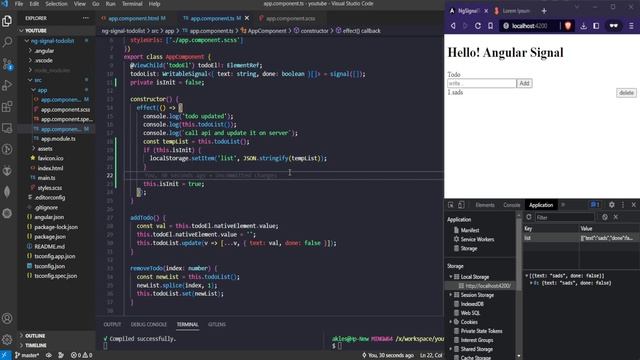The image size is (640, 360).
Task: Click the DevTools storage refresh icon
Action: [x=529, y=217]
